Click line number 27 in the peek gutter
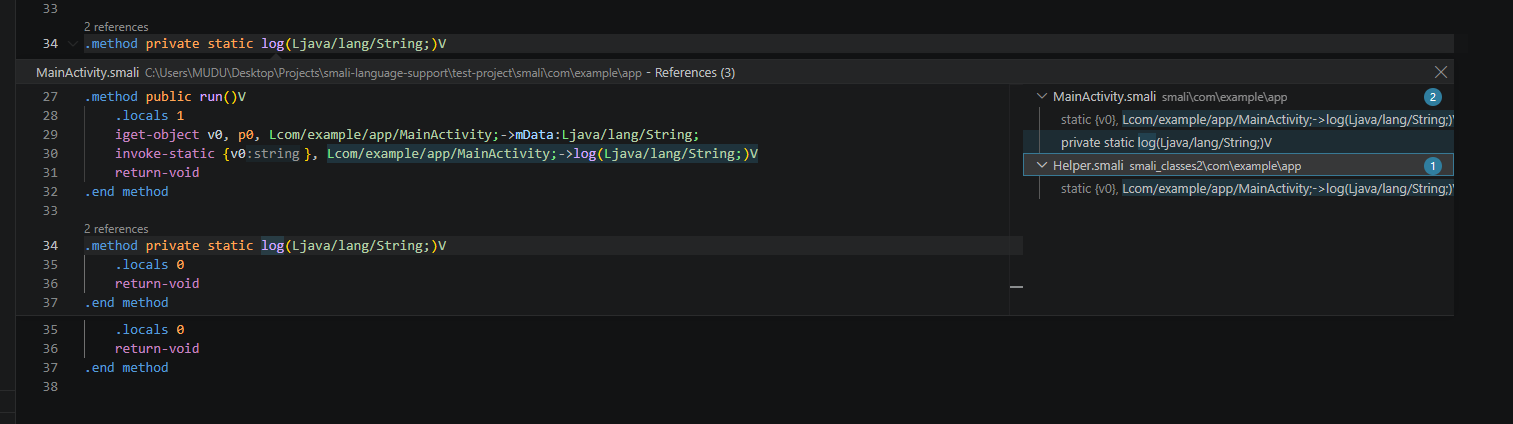 (x=52, y=97)
